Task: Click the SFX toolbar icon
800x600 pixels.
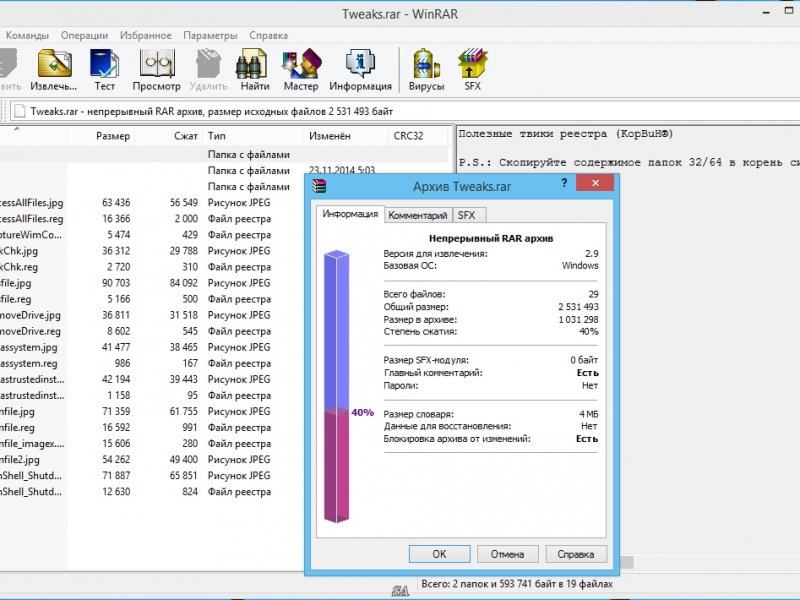Action: [472, 70]
